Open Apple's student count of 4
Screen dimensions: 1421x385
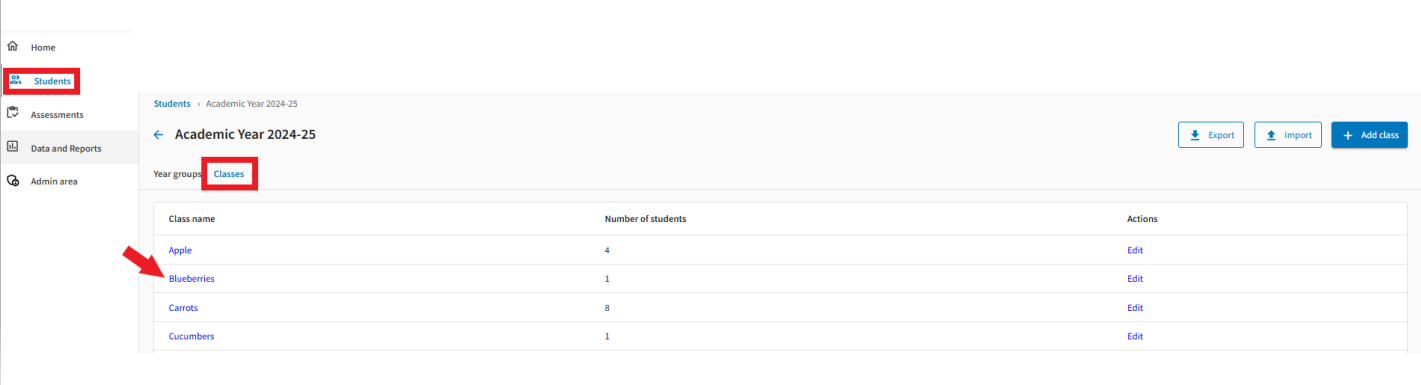pos(608,250)
